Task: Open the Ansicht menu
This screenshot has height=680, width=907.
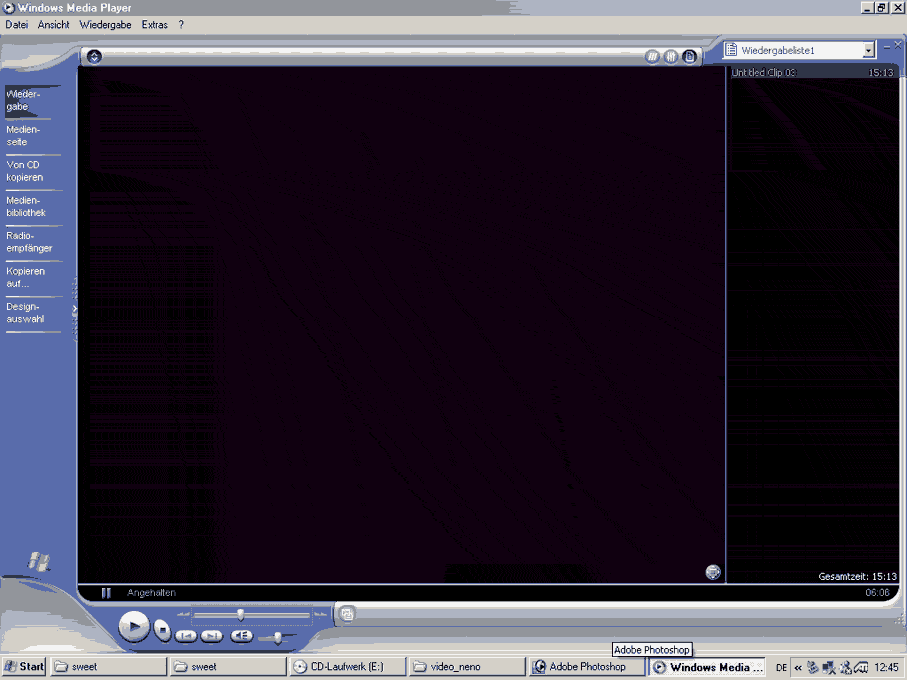Action: click(54, 25)
